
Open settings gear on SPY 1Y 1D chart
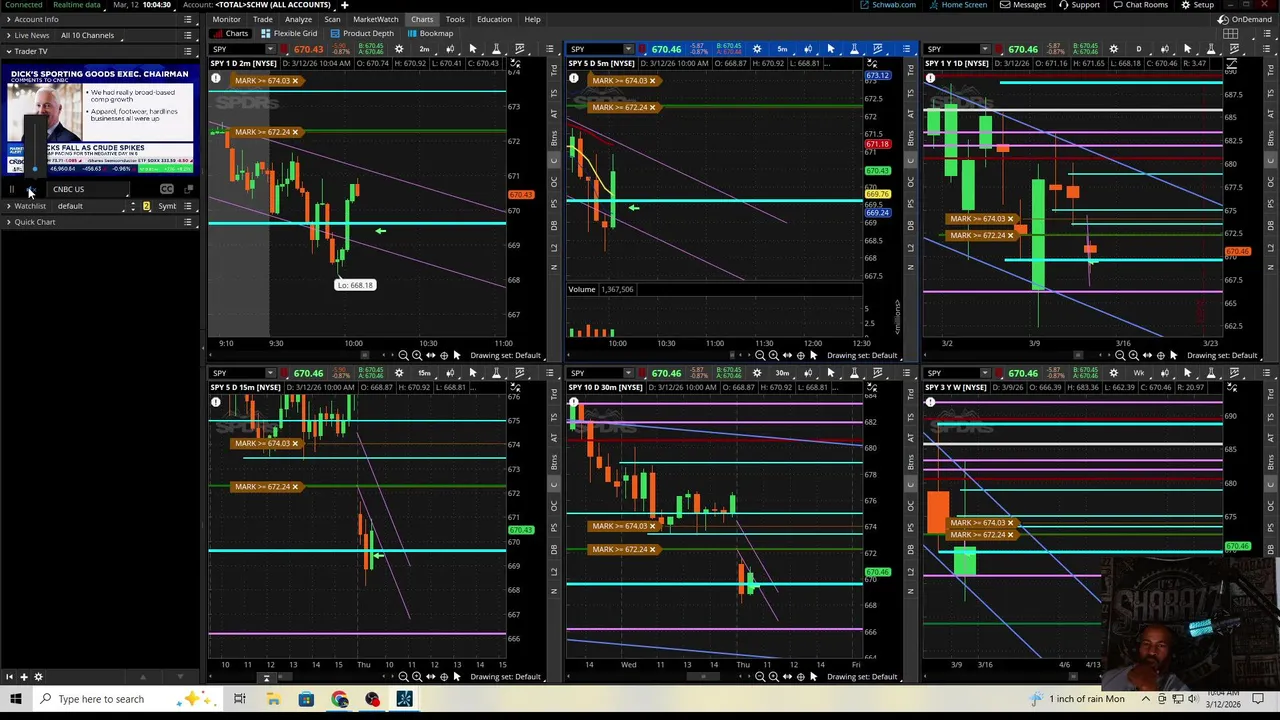pyautogui.click(x=1113, y=49)
